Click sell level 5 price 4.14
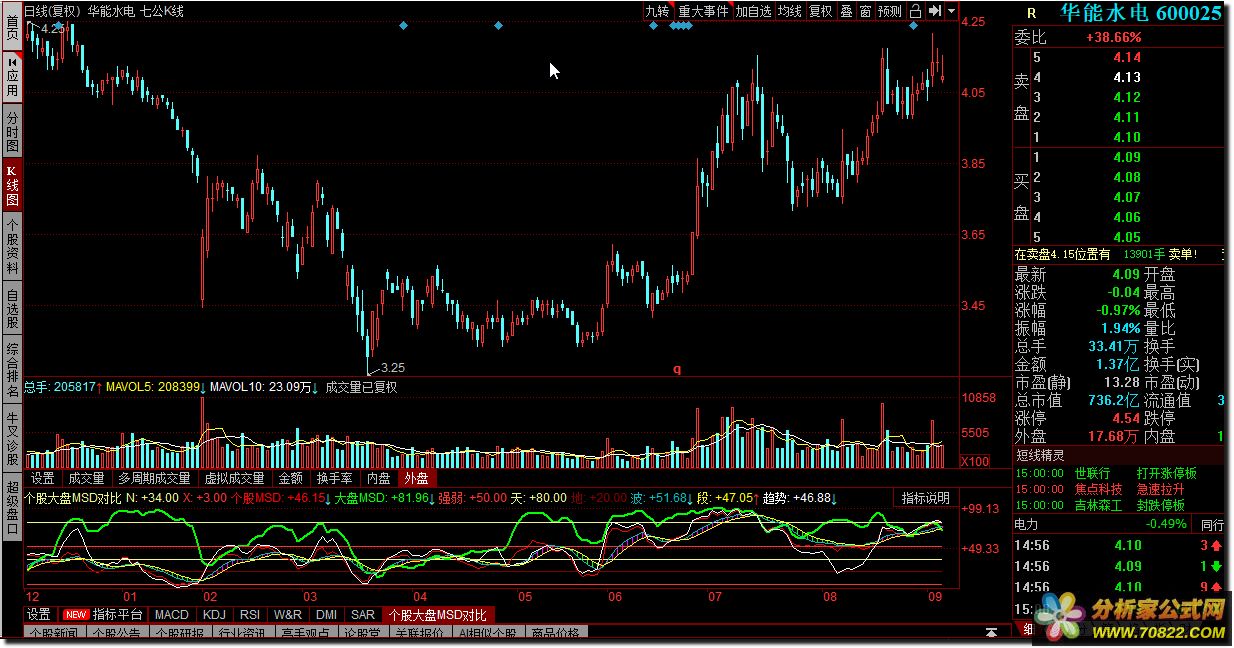 (1126, 57)
